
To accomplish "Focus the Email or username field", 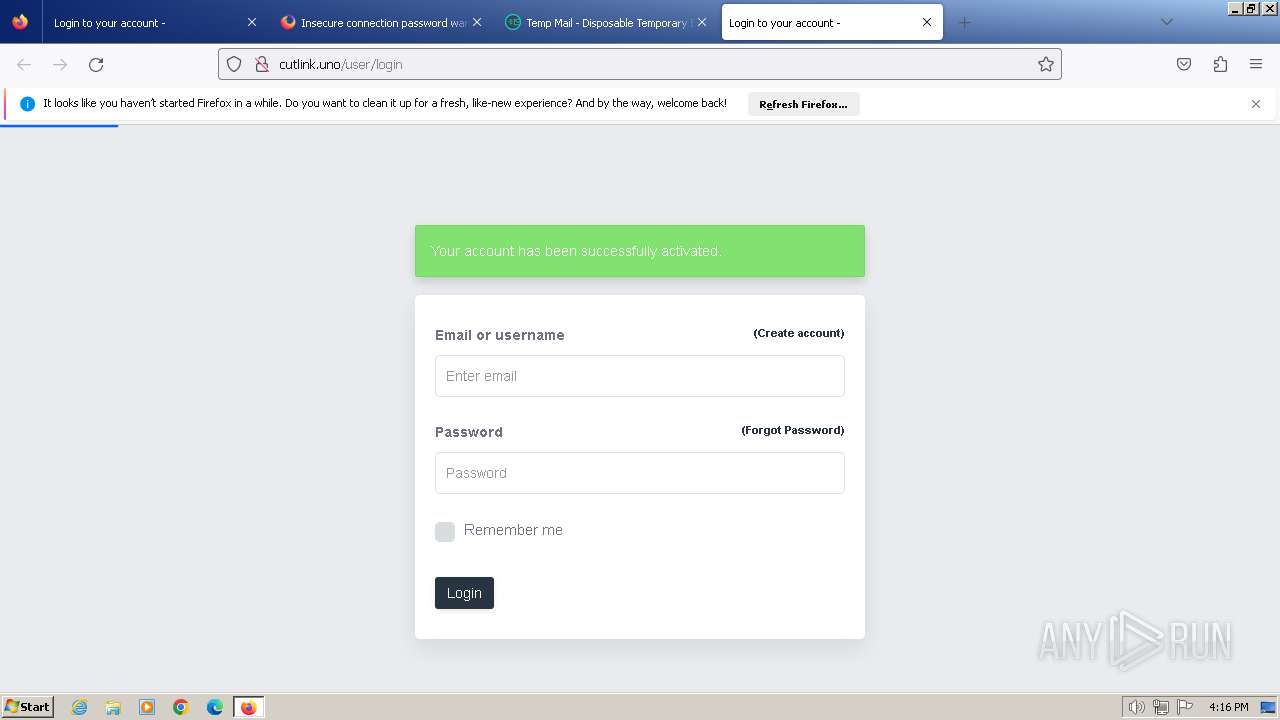I will click(640, 376).
